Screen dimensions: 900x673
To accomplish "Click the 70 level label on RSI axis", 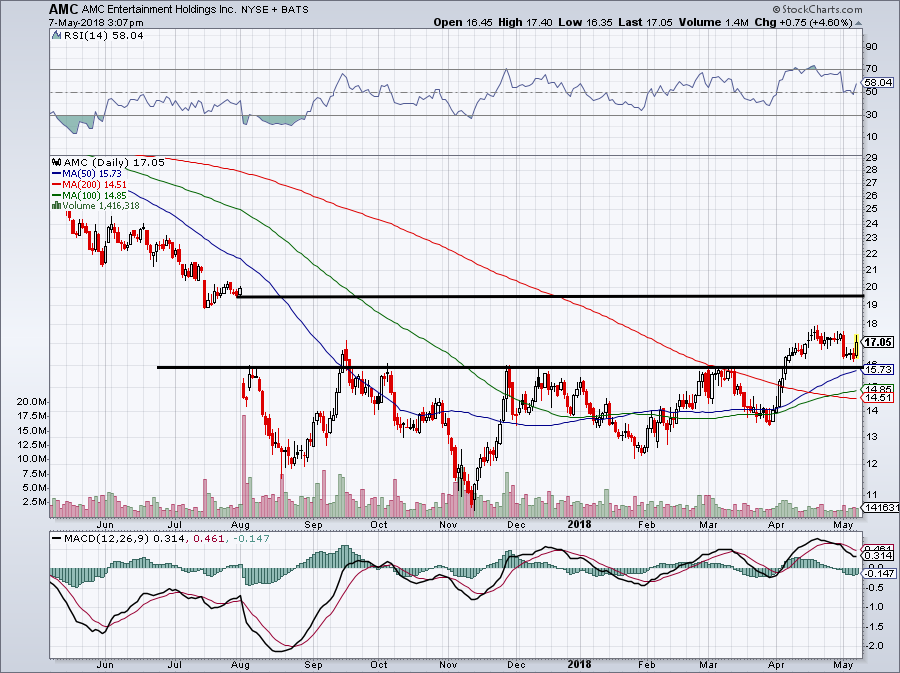I will (871, 69).
